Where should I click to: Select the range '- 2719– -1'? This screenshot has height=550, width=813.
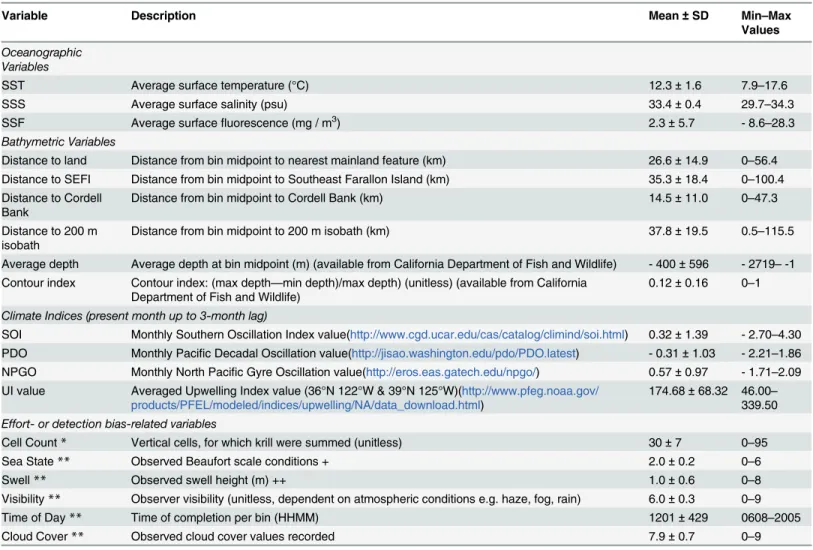768,264
